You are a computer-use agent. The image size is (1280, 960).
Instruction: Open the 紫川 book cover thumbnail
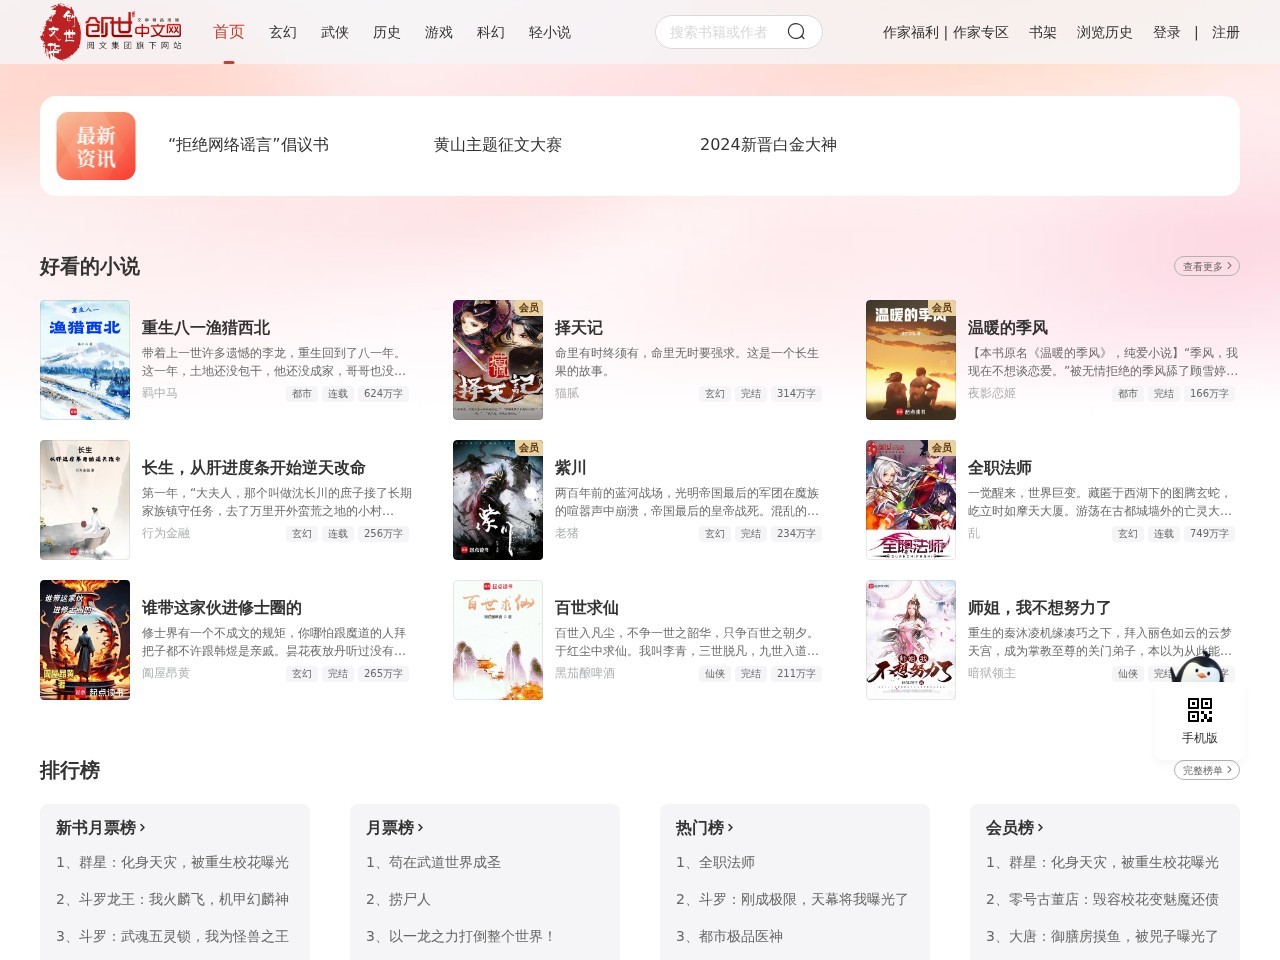pyautogui.click(x=498, y=500)
